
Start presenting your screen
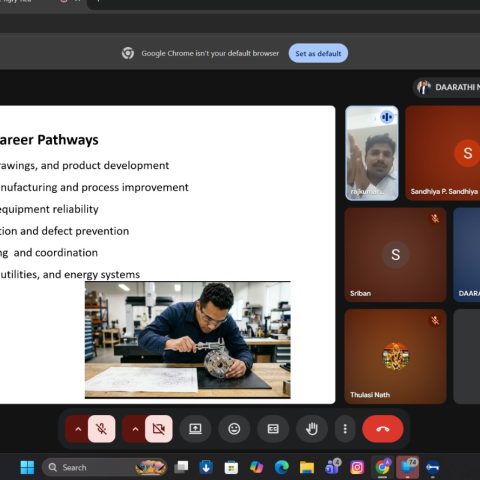tap(195, 429)
